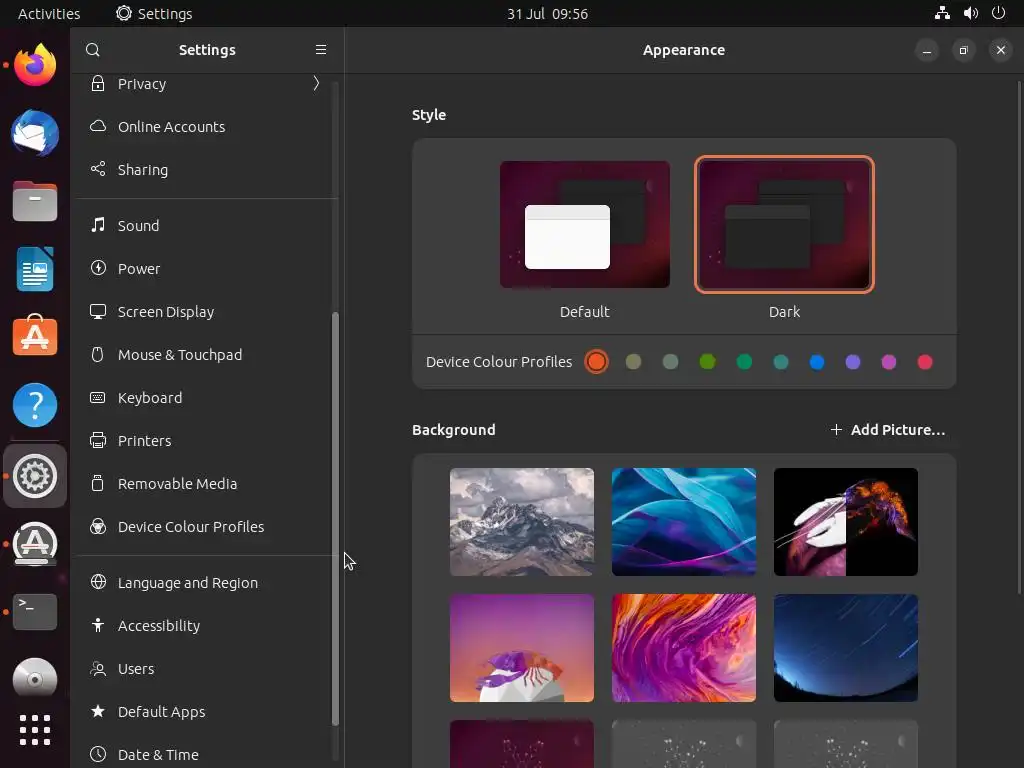The width and height of the screenshot is (1024, 768).
Task: Open the Settings hamburger menu
Action: coord(321,50)
